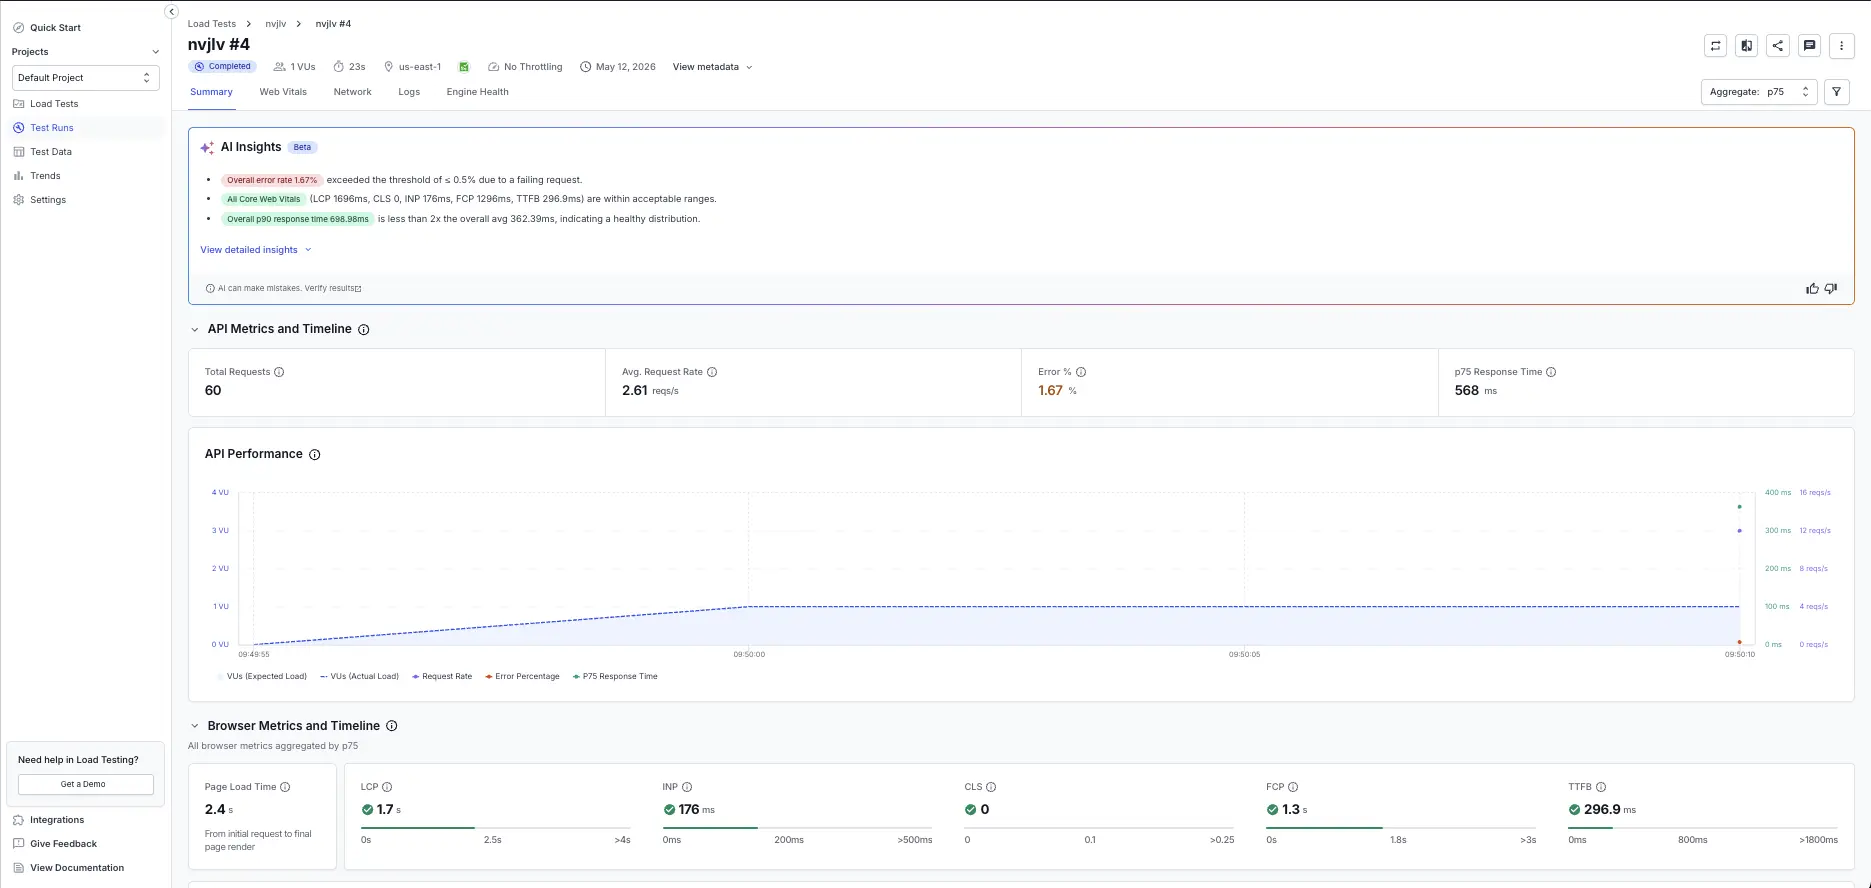1871x888 pixels.
Task: Click the INP threshold progress bar
Action: coord(797,828)
